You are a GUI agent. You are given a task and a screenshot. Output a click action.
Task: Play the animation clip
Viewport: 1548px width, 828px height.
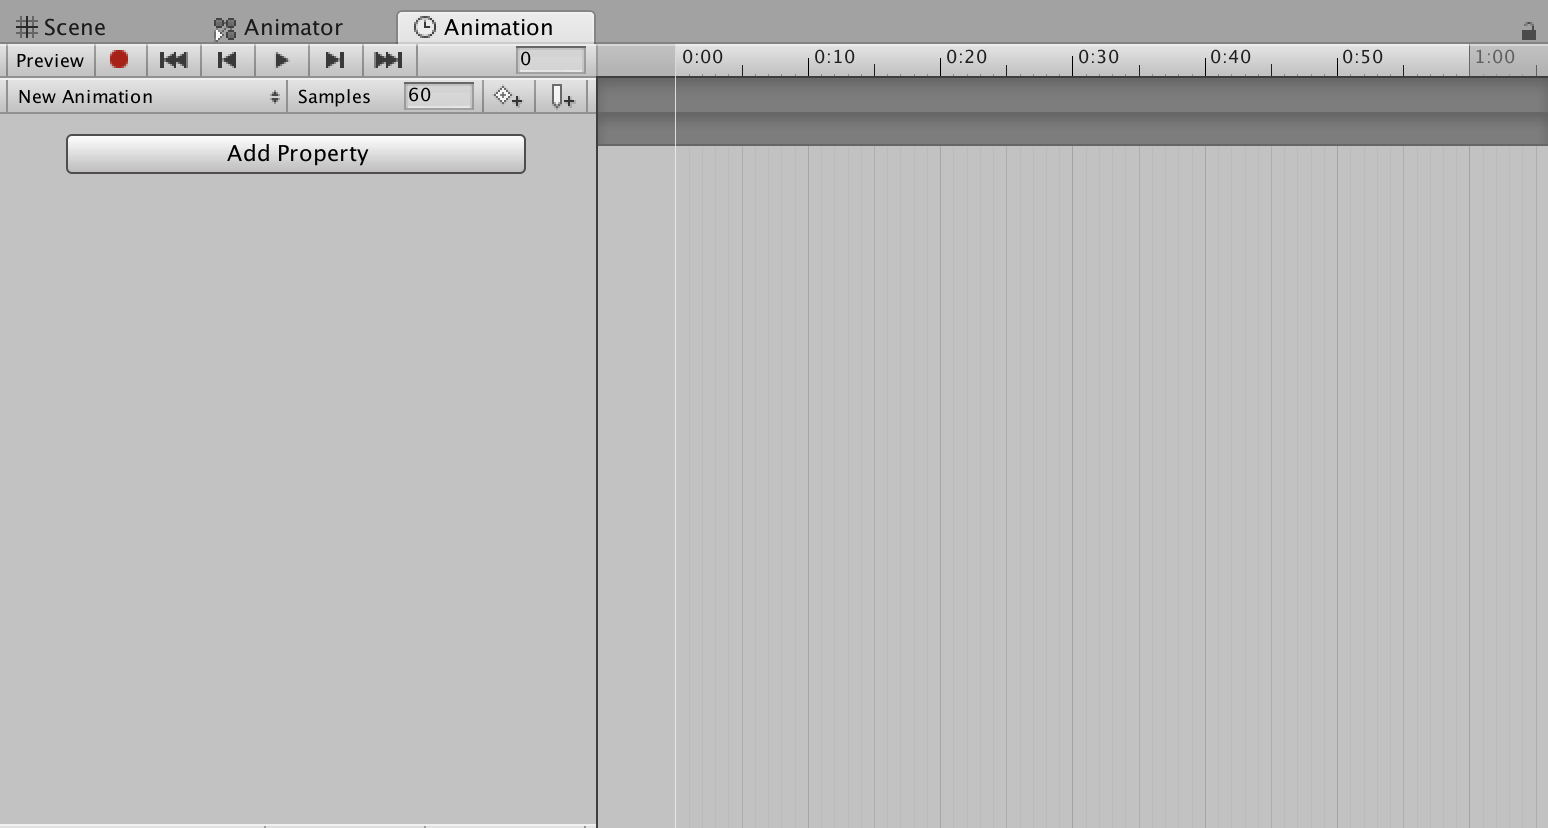click(x=281, y=60)
